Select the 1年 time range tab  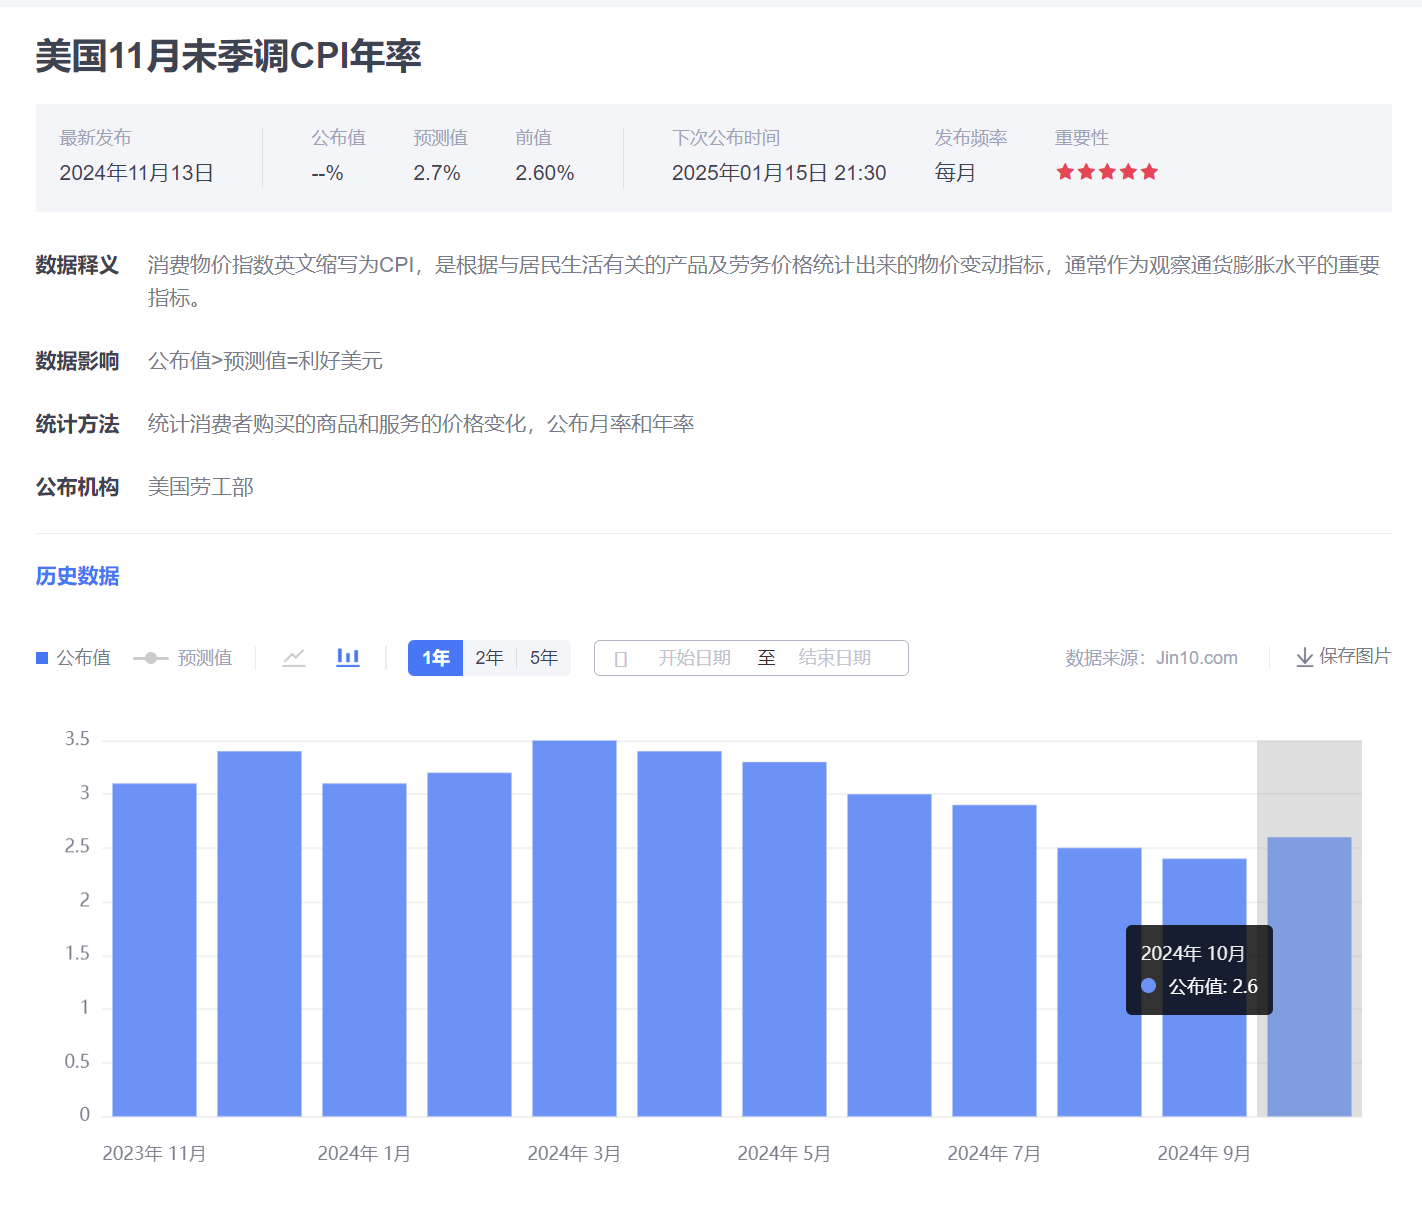coord(435,658)
